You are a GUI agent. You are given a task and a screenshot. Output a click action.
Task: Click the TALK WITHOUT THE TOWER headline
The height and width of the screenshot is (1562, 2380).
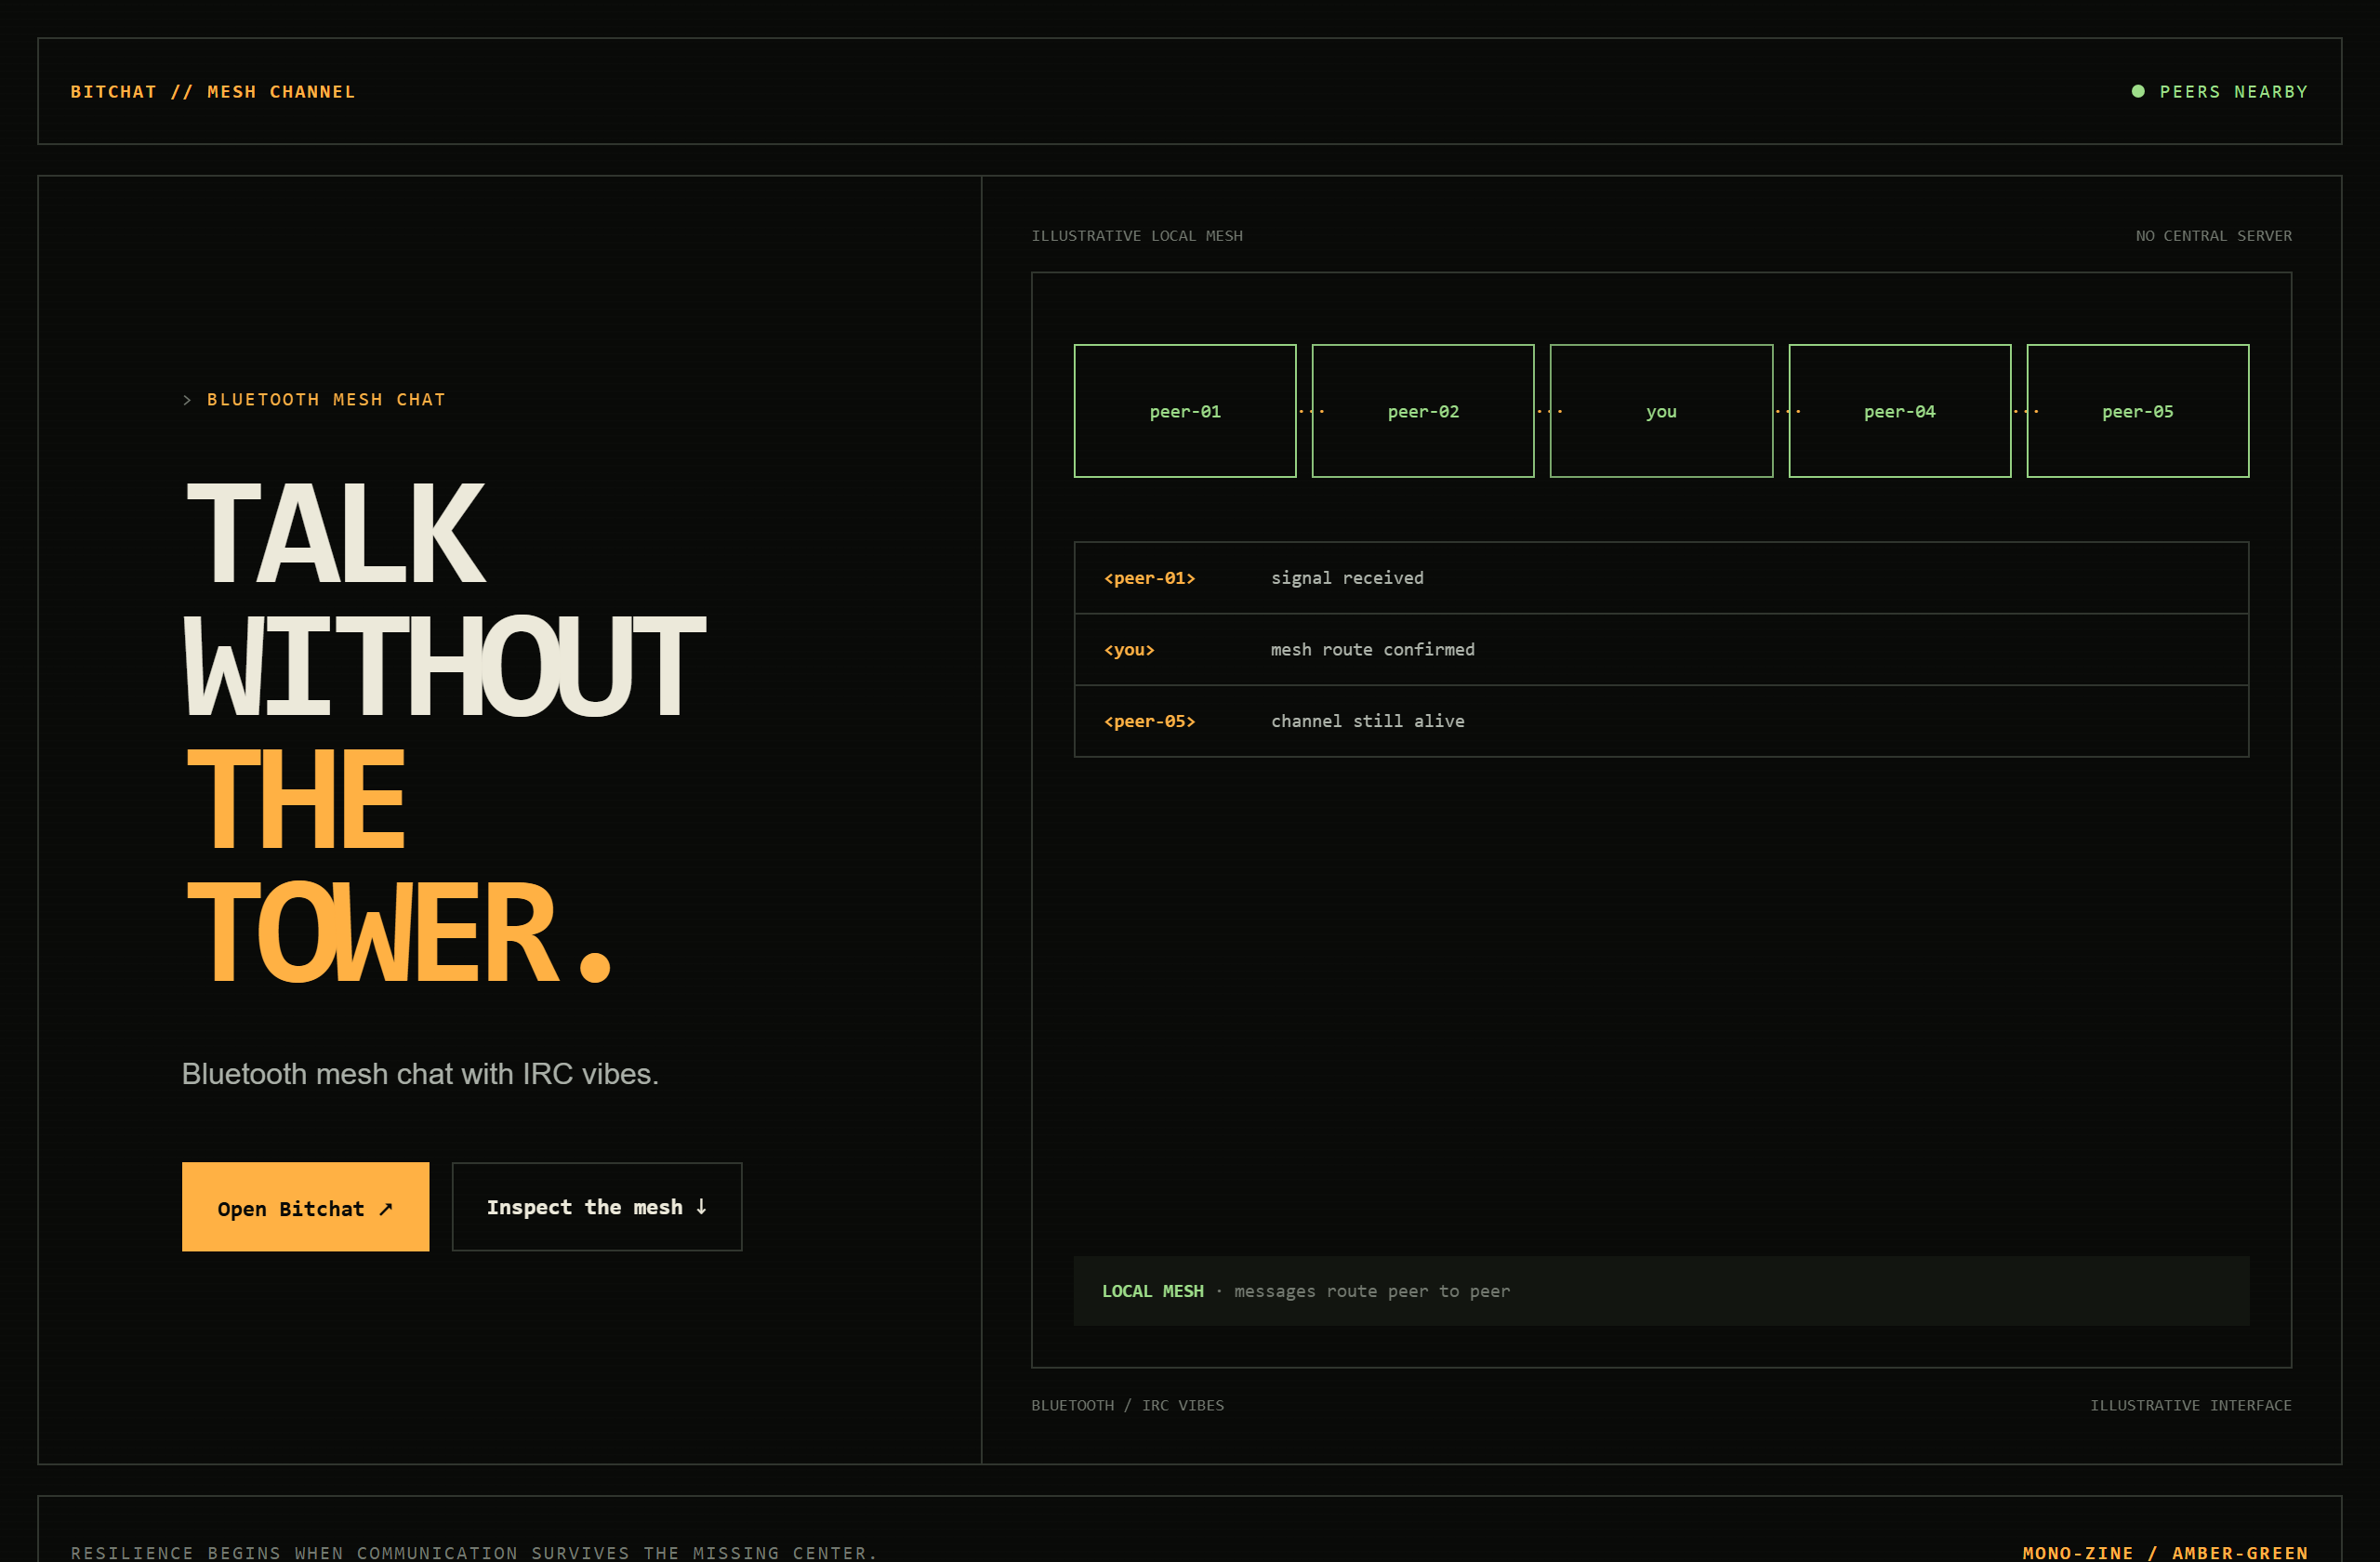445,732
